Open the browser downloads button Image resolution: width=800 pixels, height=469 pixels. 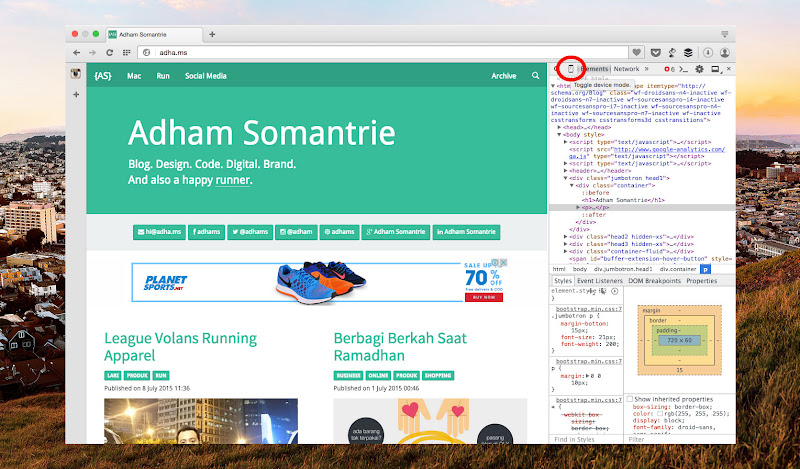coord(708,53)
